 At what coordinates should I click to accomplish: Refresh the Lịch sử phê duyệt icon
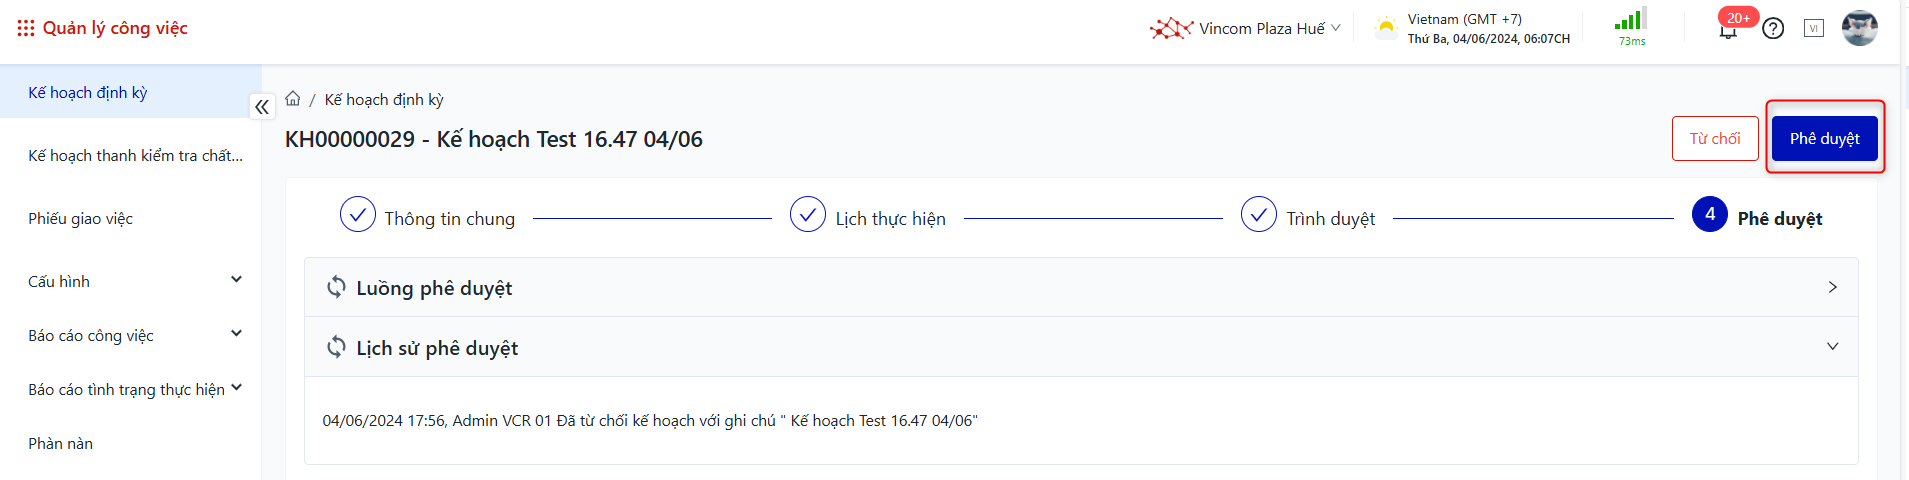pos(337,347)
